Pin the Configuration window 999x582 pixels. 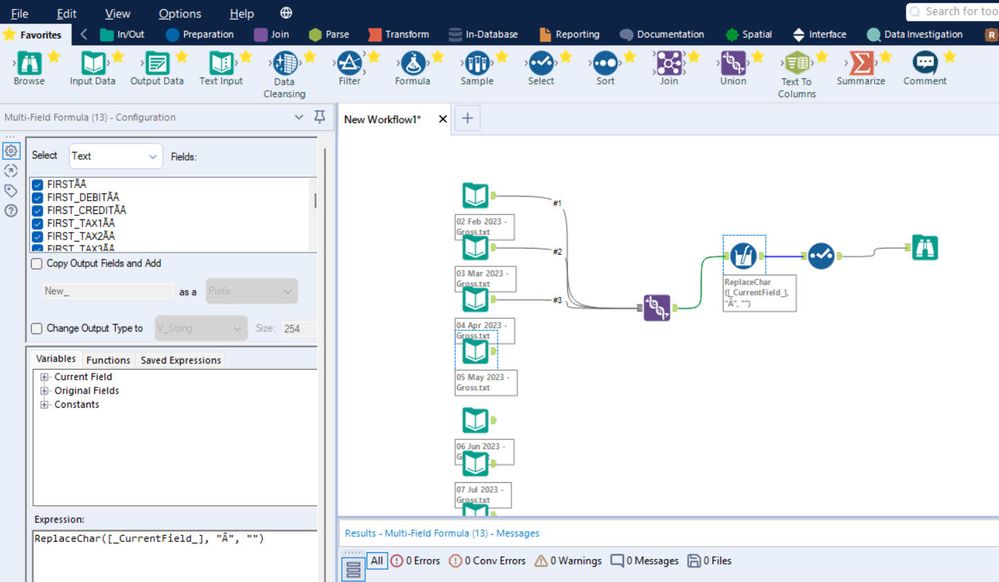[x=320, y=117]
